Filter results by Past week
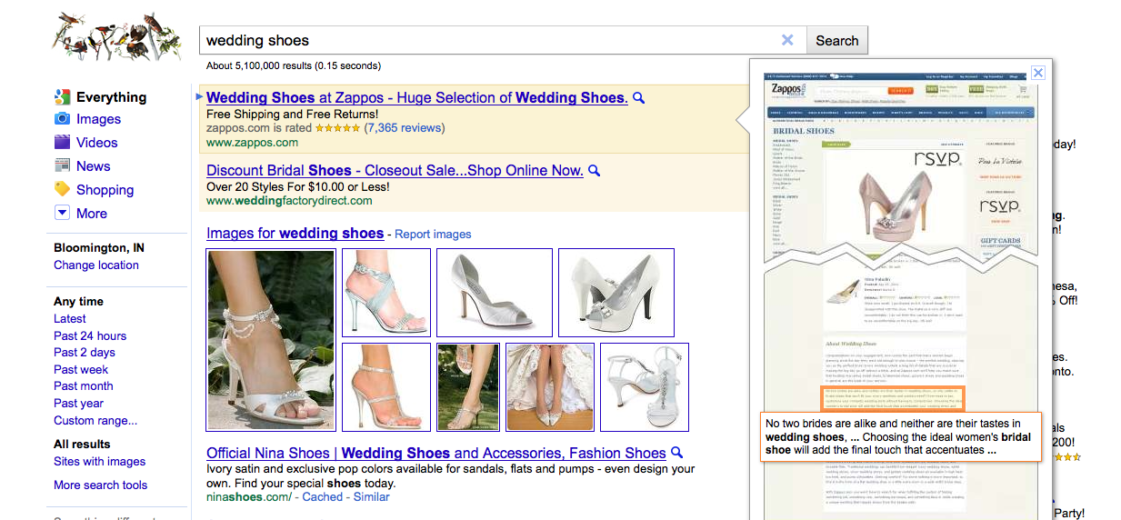The image size is (1121, 520). point(81,369)
